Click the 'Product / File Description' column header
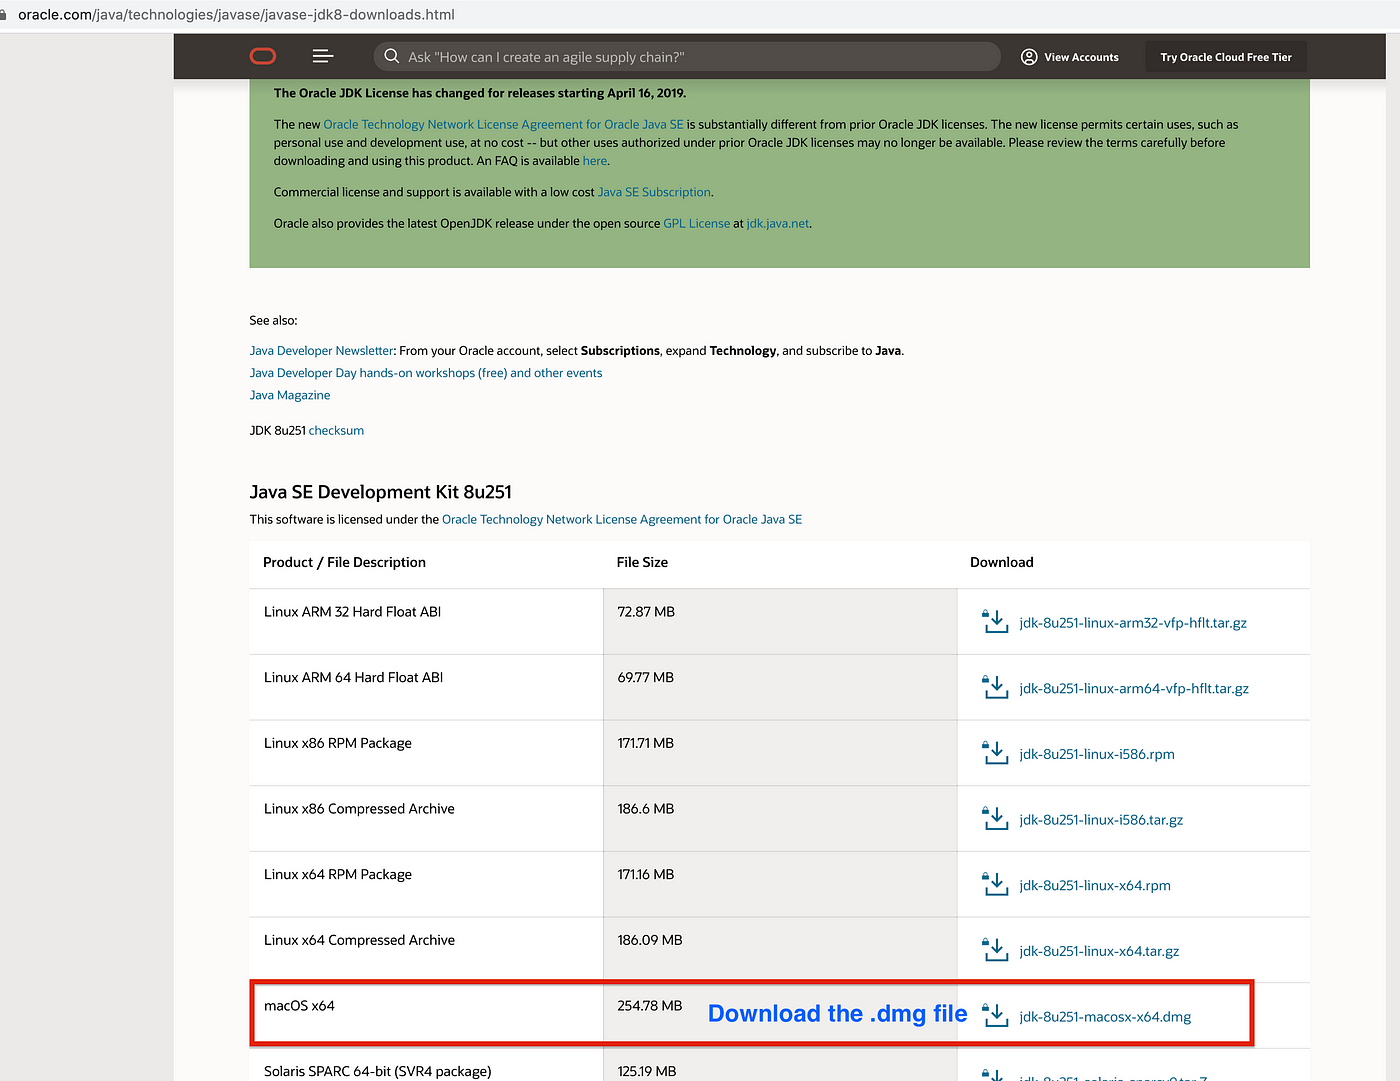 (x=344, y=562)
